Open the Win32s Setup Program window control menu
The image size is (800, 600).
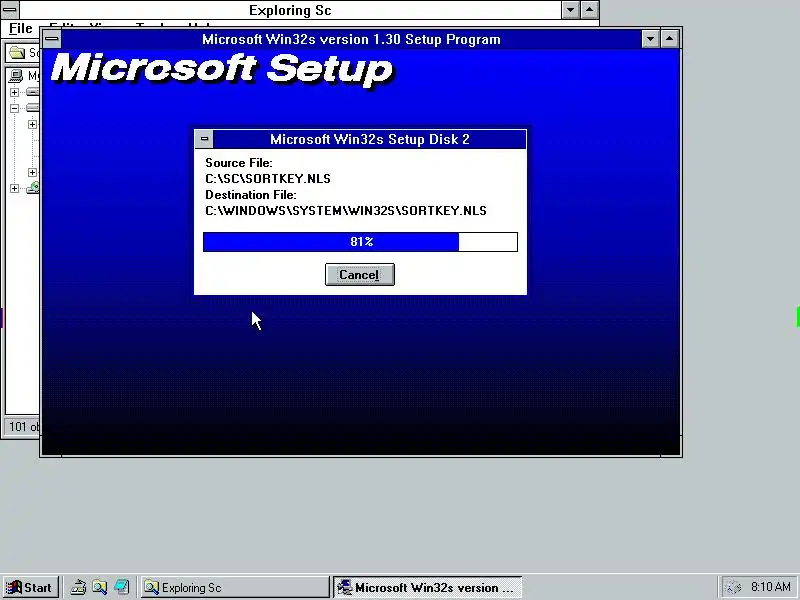point(52,39)
